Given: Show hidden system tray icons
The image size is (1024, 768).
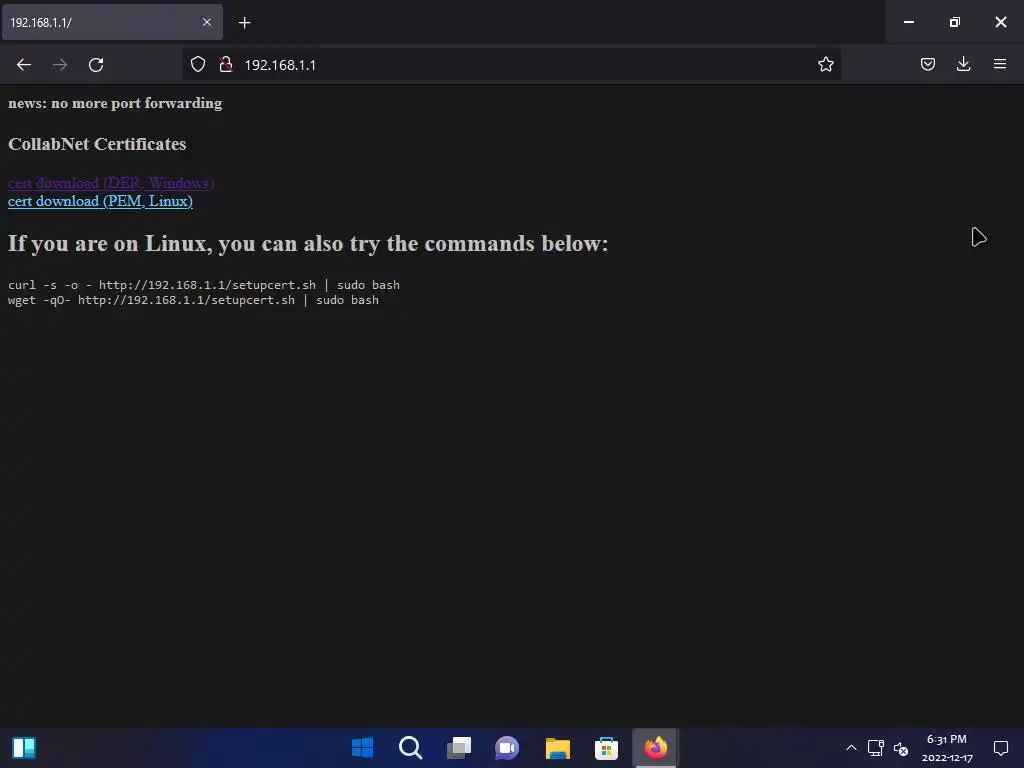Looking at the screenshot, I should point(851,748).
